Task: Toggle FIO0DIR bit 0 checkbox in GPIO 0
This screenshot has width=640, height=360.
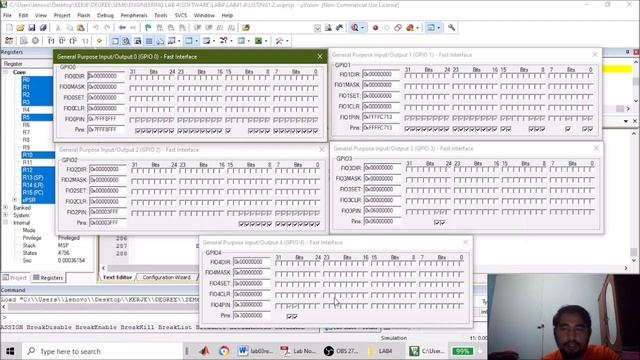Action: [315, 77]
